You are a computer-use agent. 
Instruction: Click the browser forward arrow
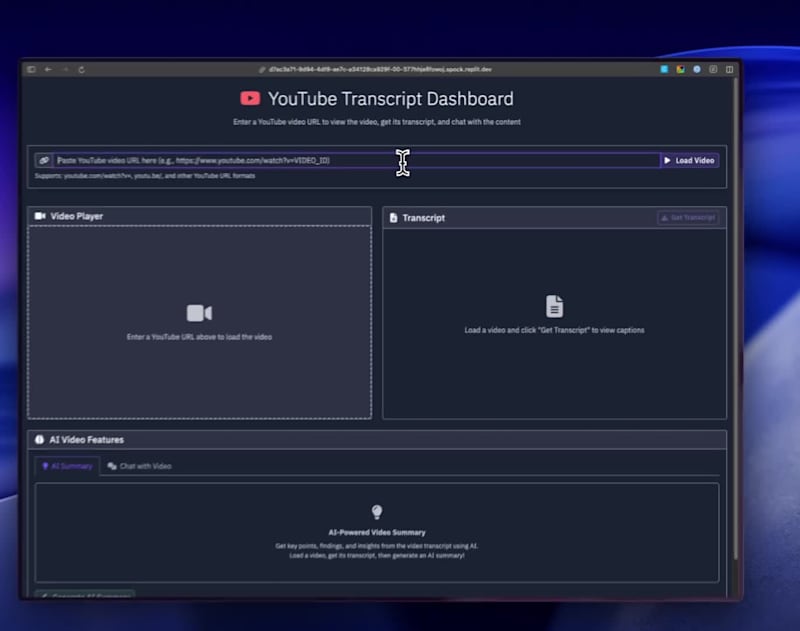(x=65, y=69)
